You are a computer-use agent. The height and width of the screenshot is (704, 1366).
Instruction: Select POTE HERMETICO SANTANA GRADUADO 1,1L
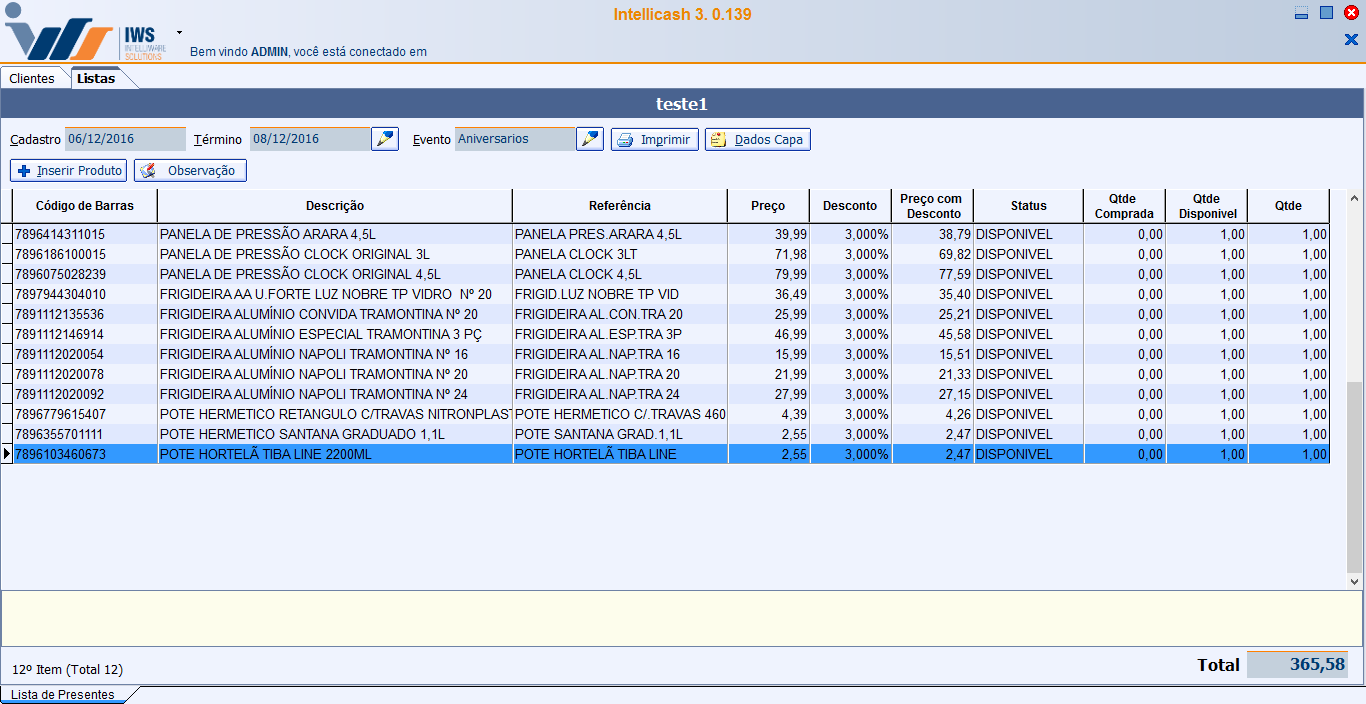[670, 434]
